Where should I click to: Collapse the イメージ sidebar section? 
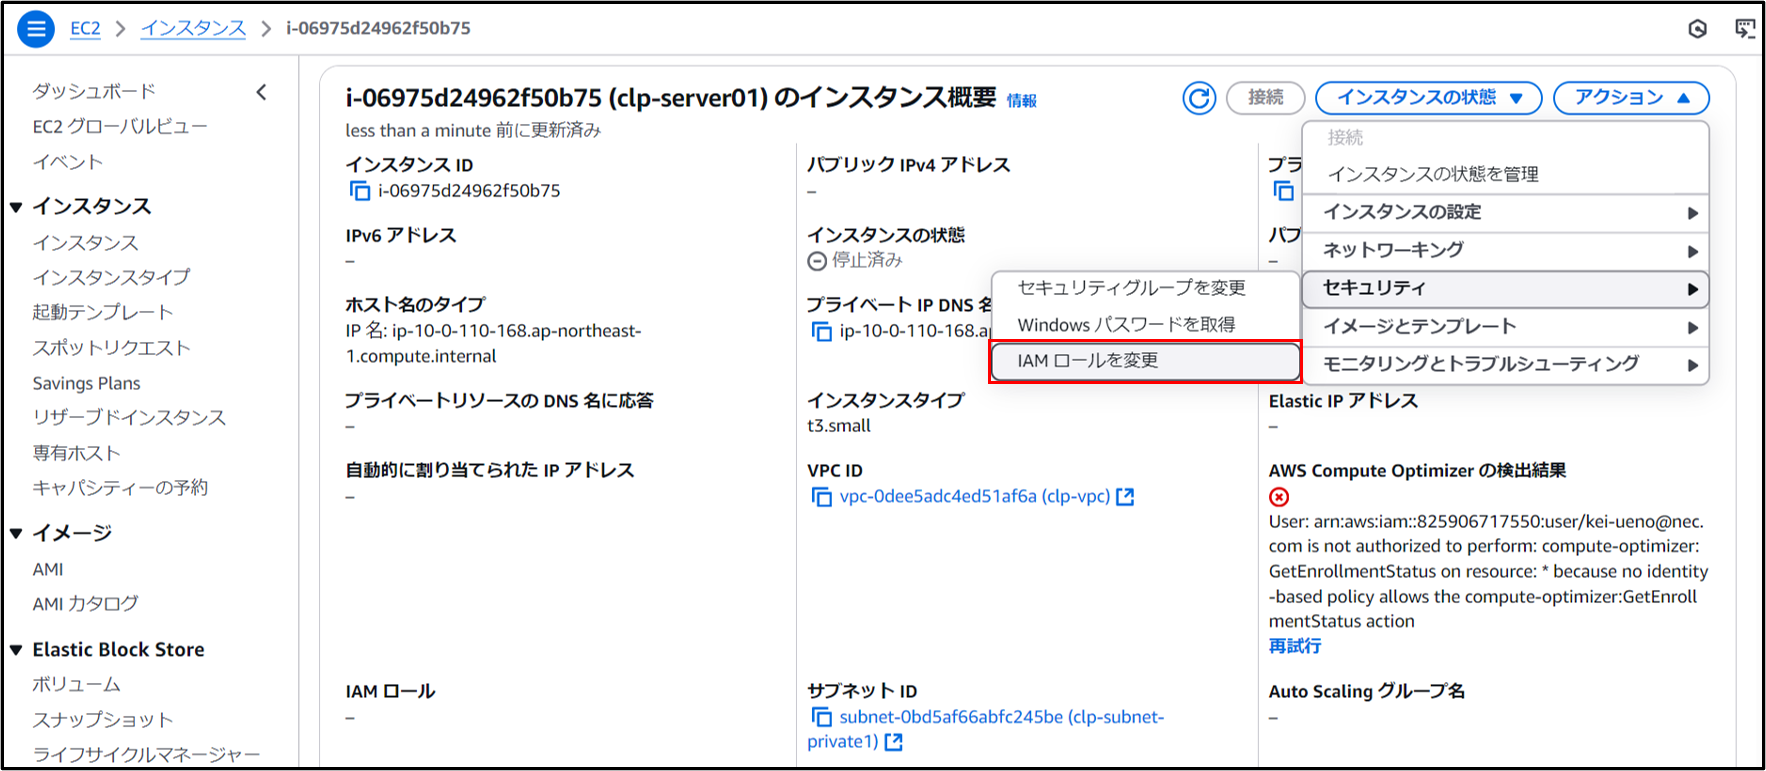(16, 533)
